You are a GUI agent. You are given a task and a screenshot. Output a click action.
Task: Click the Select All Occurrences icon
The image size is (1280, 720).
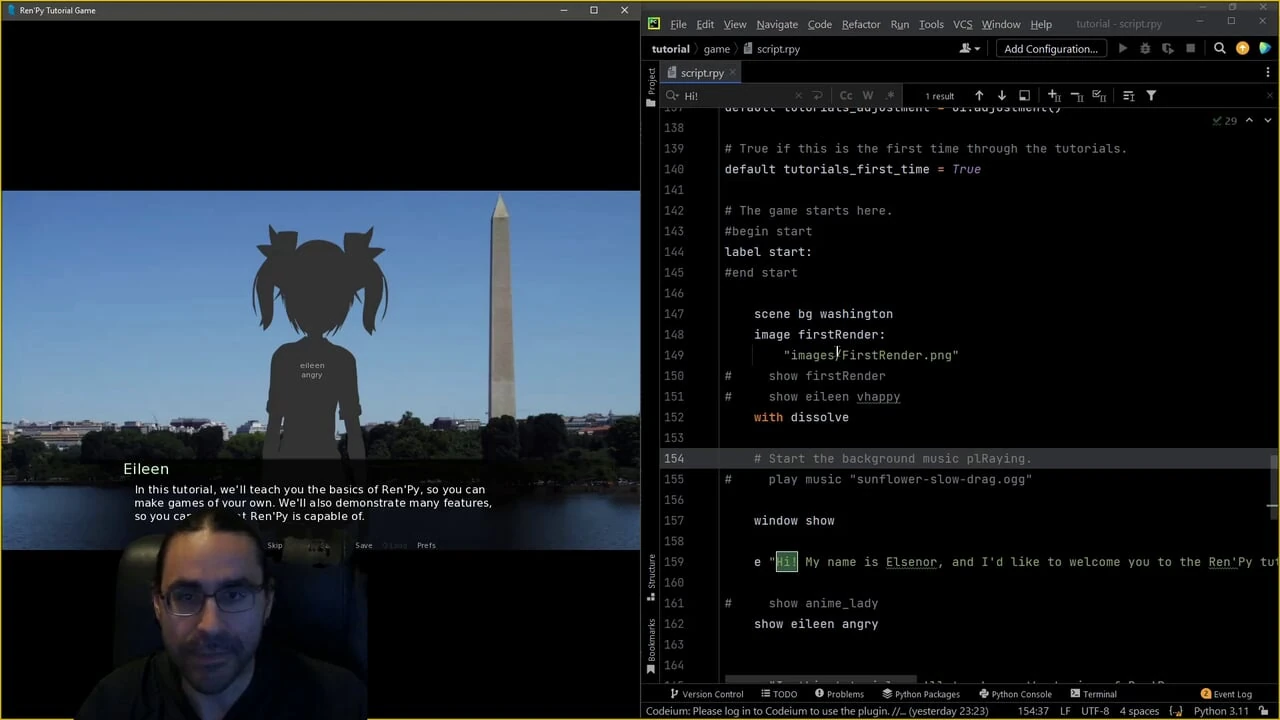(1099, 96)
